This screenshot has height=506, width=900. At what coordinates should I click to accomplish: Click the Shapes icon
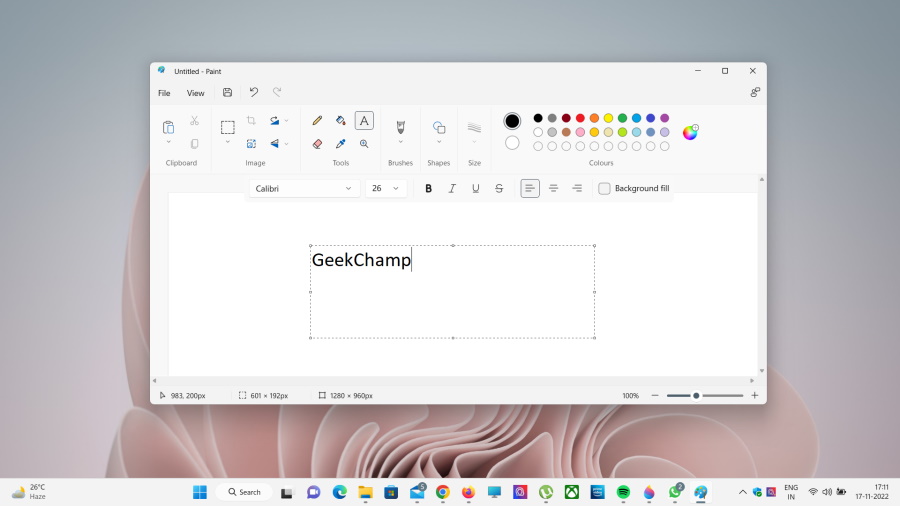pos(439,127)
